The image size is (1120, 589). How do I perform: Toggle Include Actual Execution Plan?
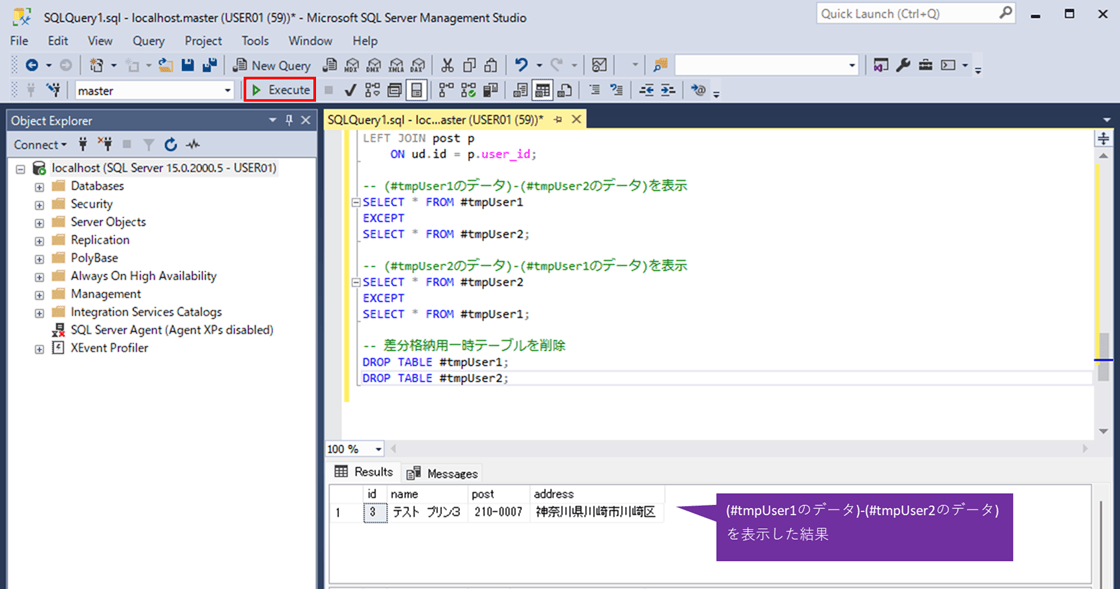pos(445,90)
